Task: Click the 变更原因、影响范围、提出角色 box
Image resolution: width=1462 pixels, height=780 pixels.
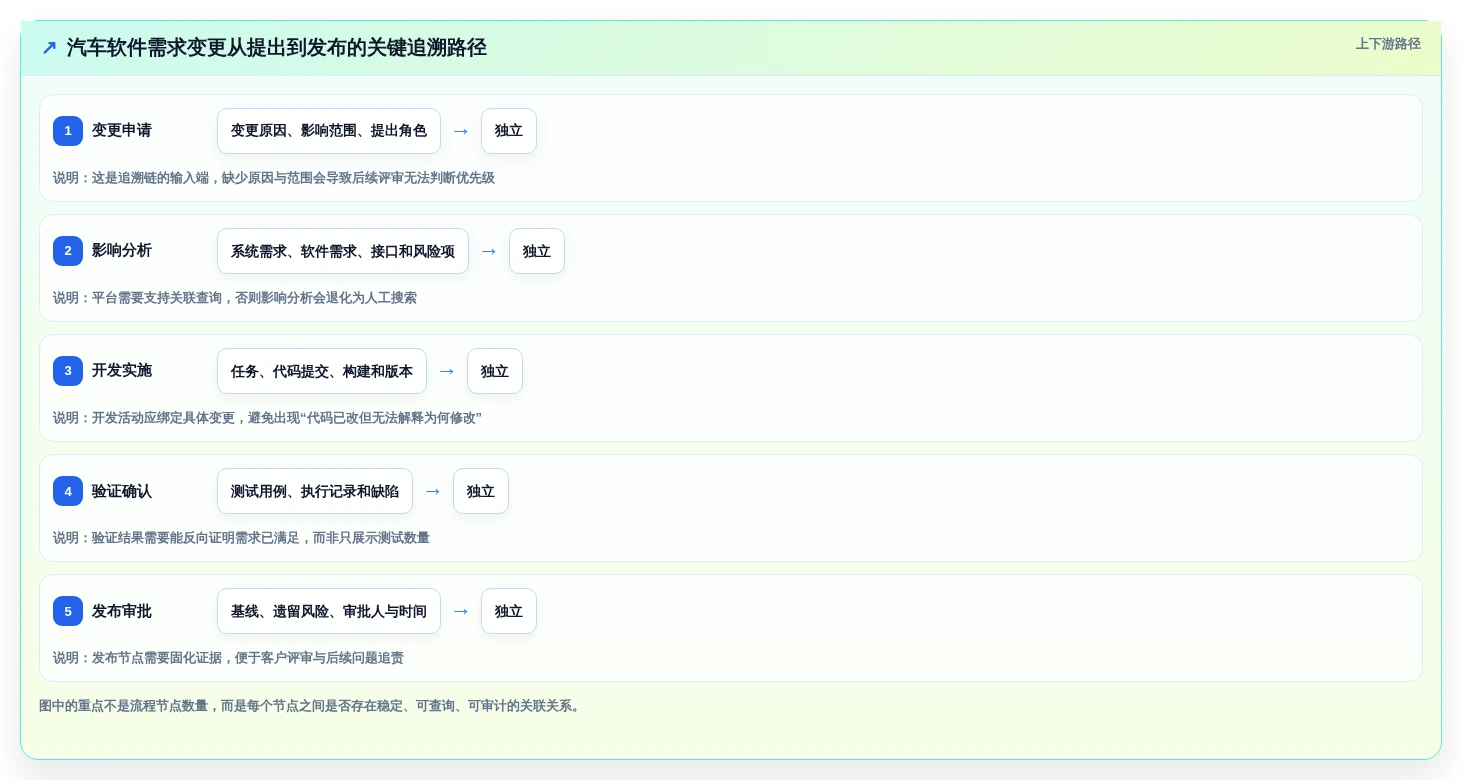Action: [329, 131]
